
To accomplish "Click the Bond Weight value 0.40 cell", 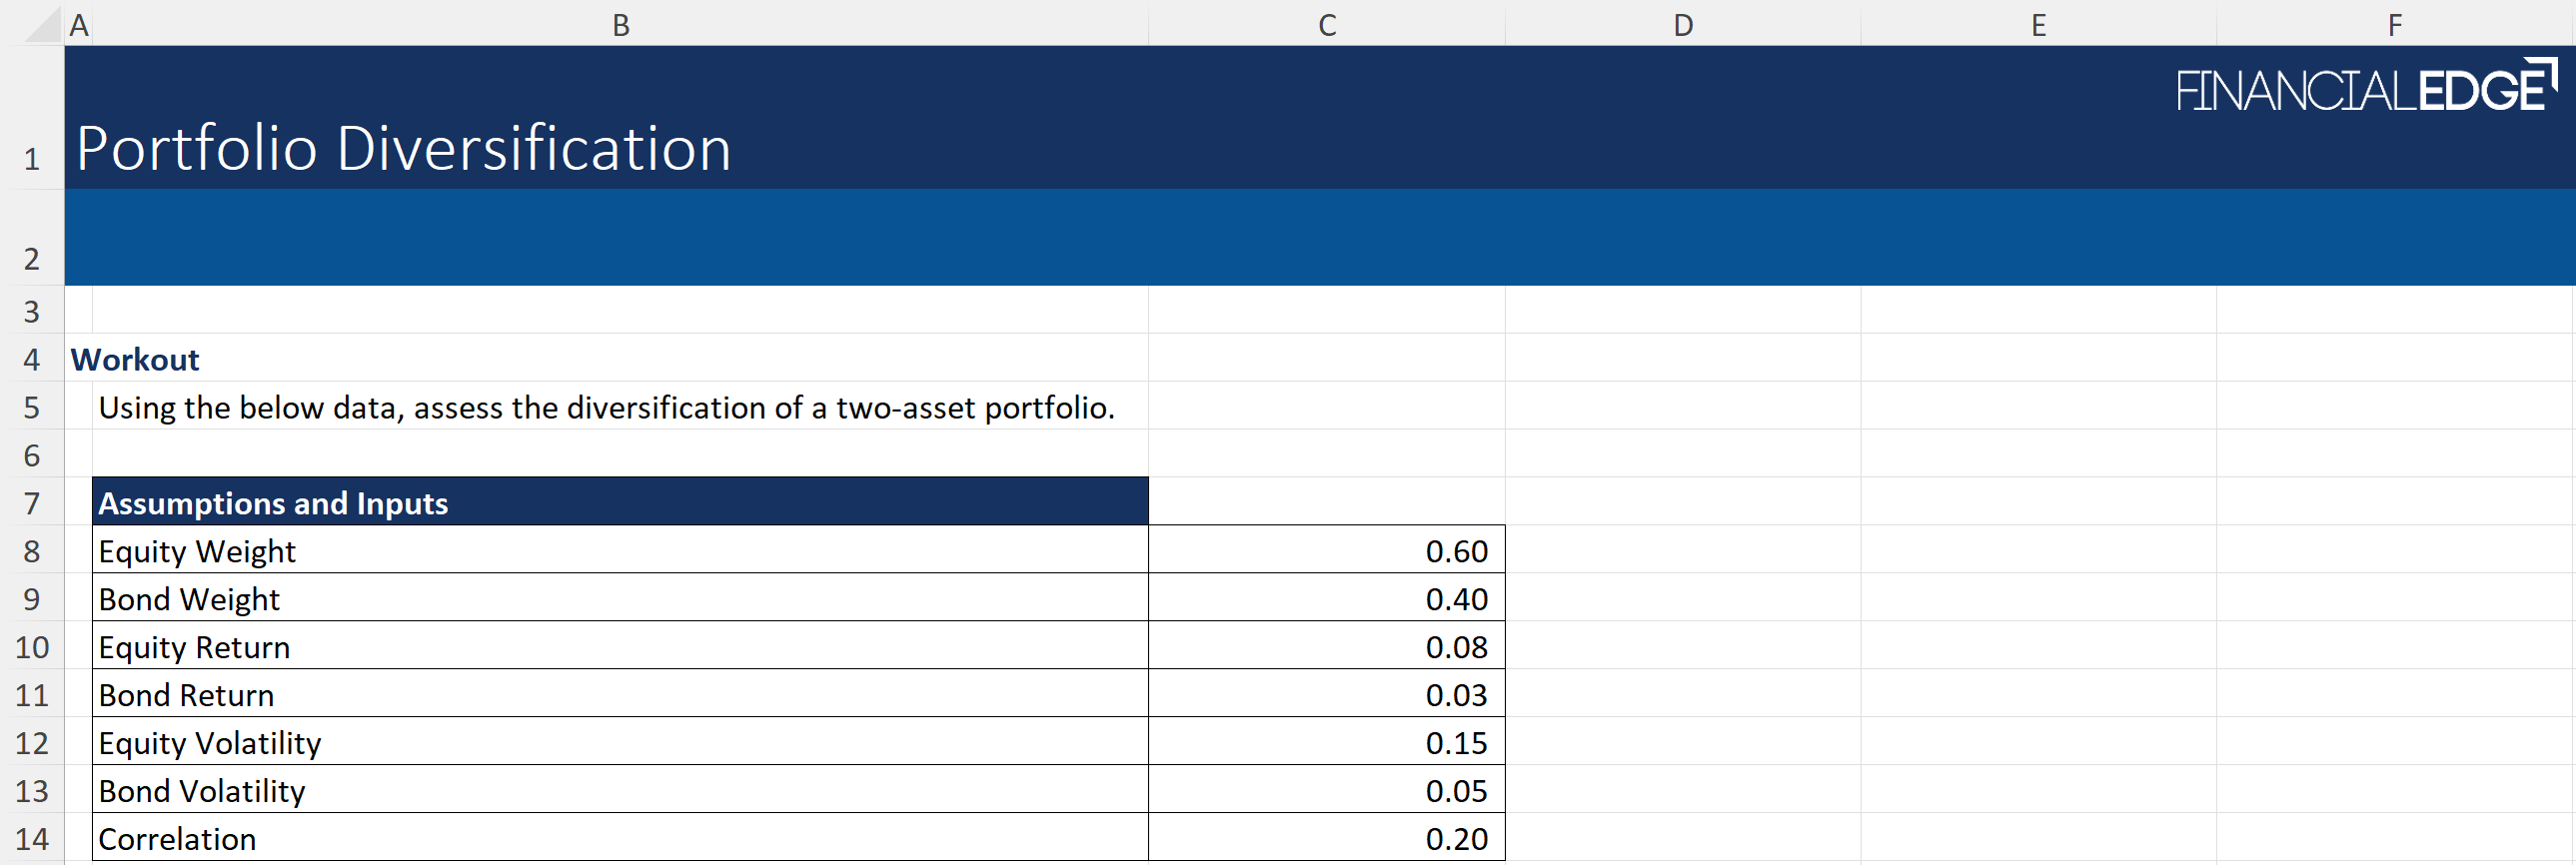I will (1326, 599).
